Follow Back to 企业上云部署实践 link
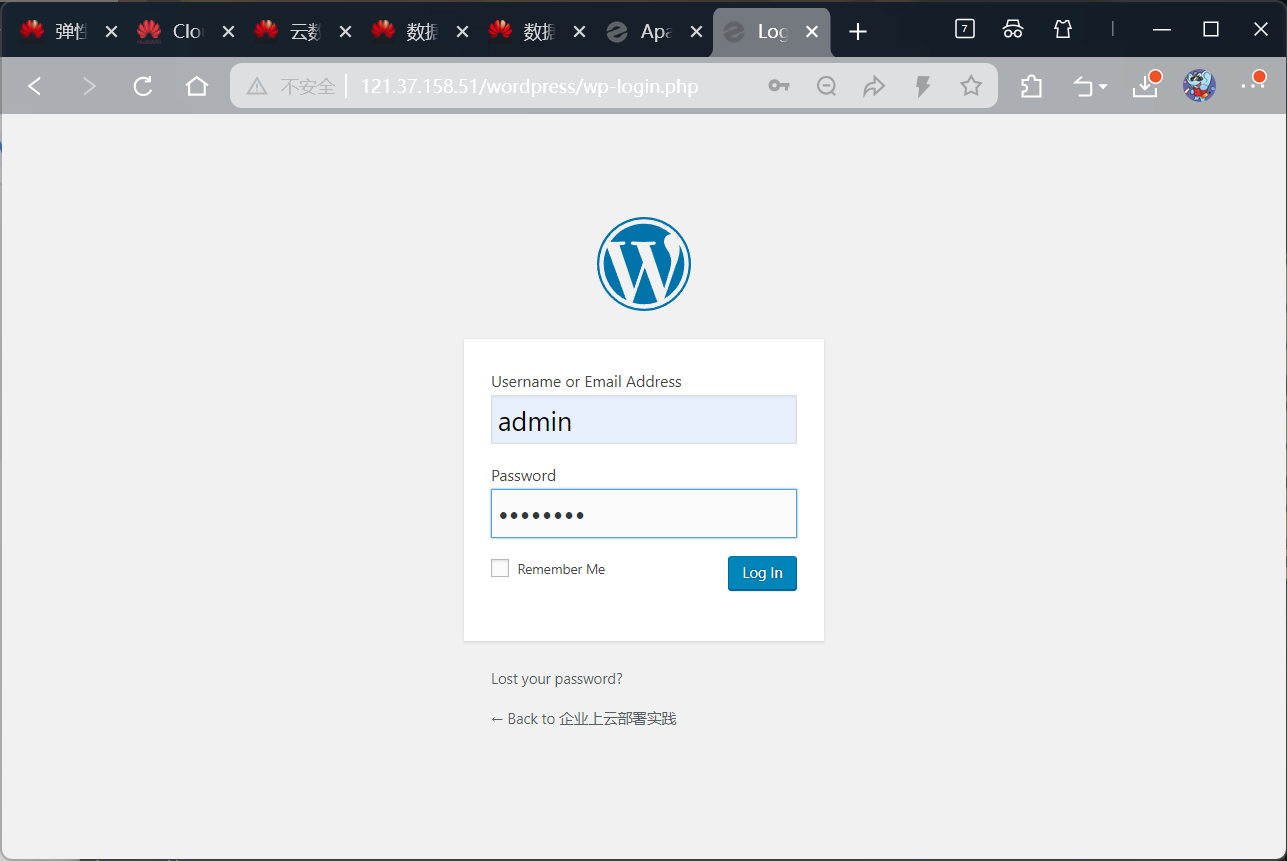The height and width of the screenshot is (861, 1287). 584,719
